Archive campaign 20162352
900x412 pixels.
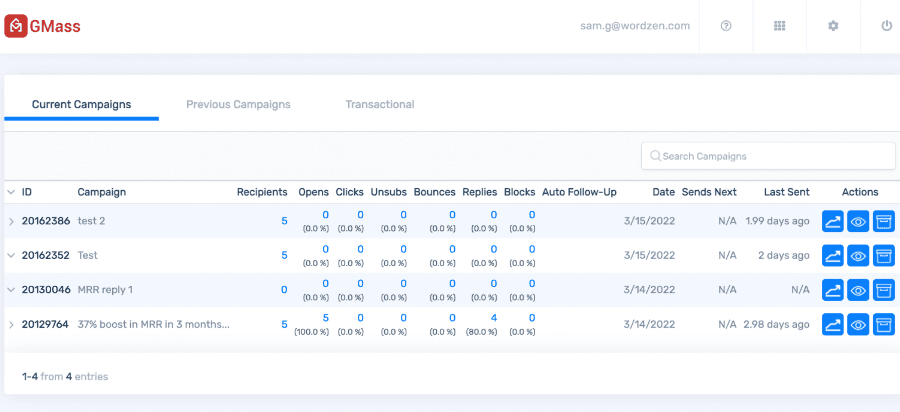coord(884,255)
